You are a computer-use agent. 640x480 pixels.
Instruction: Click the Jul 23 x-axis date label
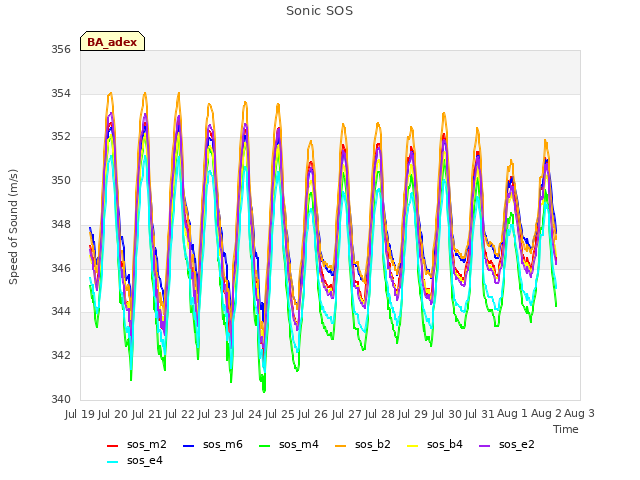(213, 414)
